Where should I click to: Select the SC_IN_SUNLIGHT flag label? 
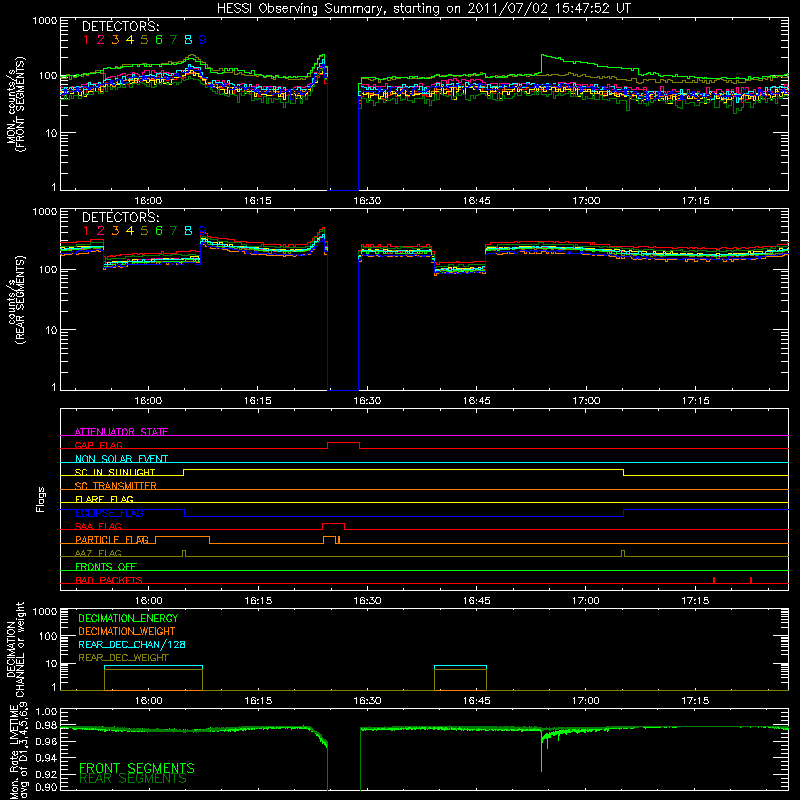click(x=115, y=472)
